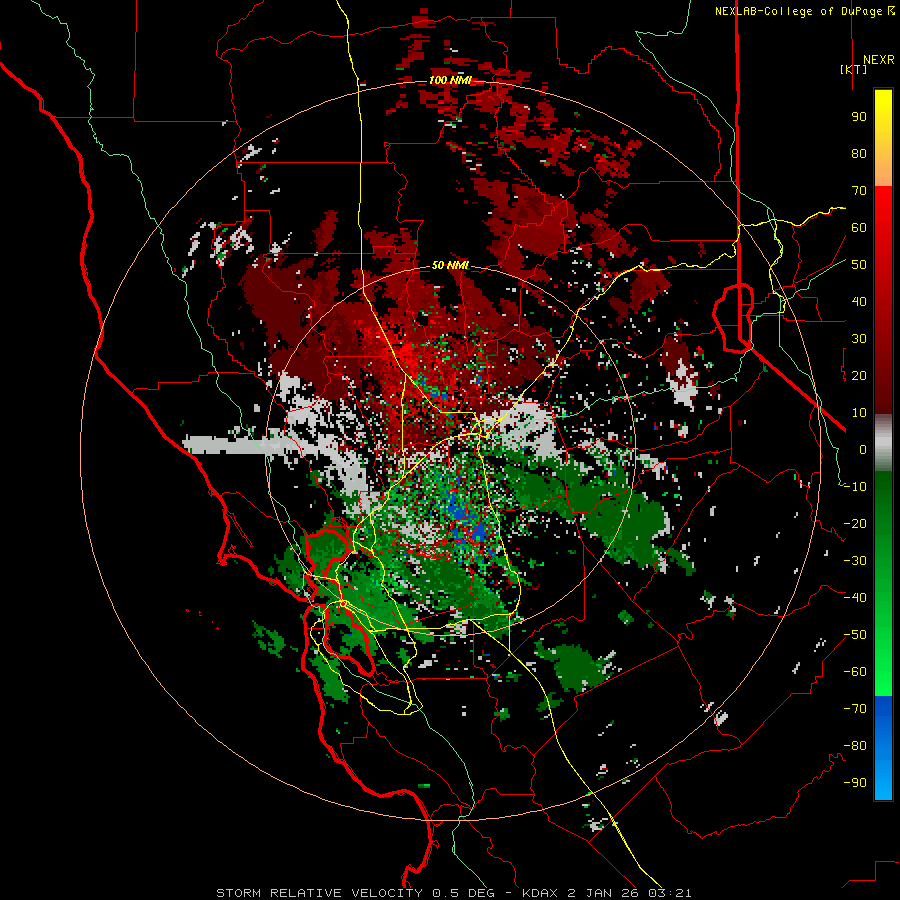Click the "50 NMI" range ring label
Image resolution: width=900 pixels, height=900 pixels.
coord(450,265)
